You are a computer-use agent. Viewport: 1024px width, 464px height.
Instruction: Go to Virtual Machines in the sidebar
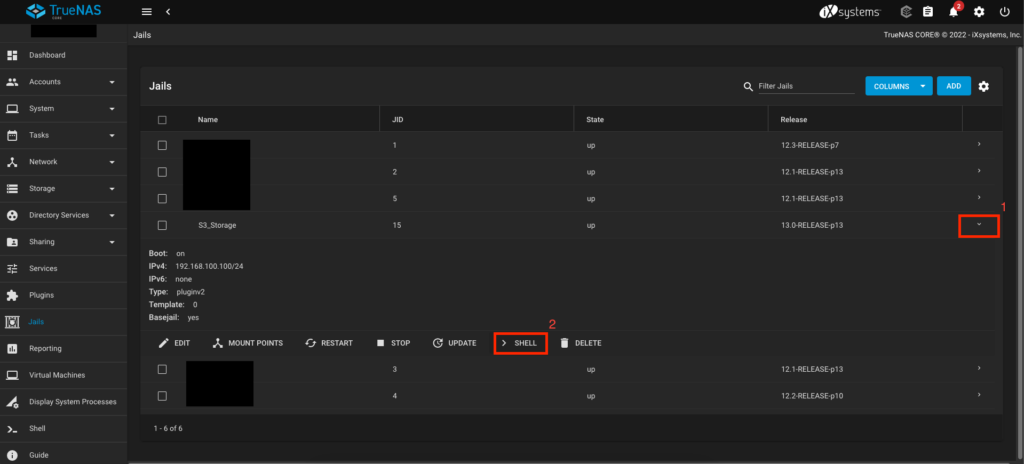pyautogui.click(x=63, y=375)
